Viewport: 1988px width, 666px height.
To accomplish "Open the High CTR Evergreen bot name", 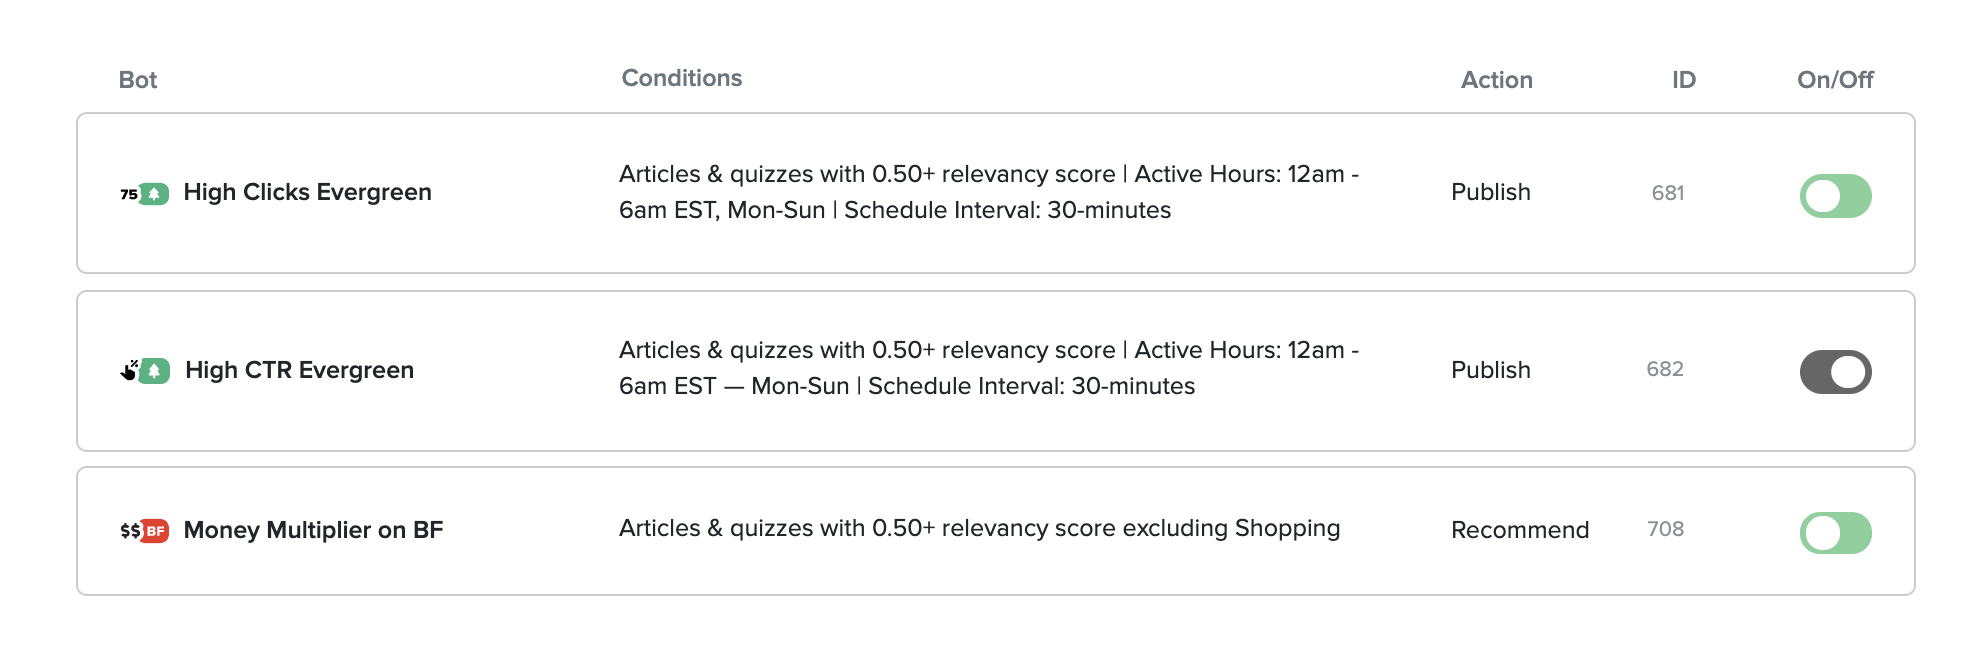I will tap(299, 370).
